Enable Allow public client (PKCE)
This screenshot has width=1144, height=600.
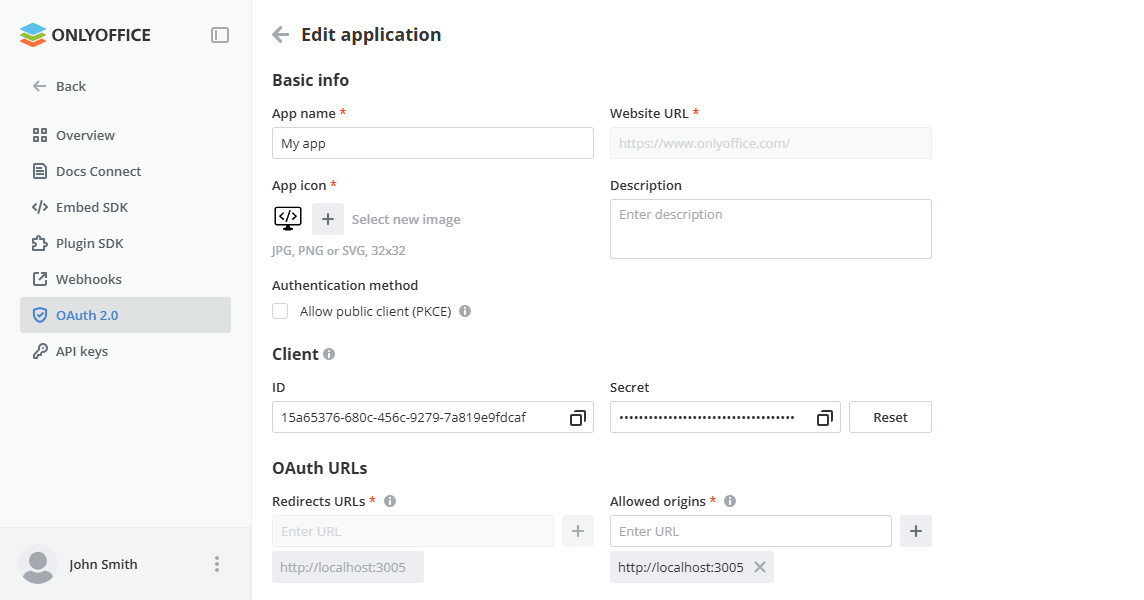point(280,311)
